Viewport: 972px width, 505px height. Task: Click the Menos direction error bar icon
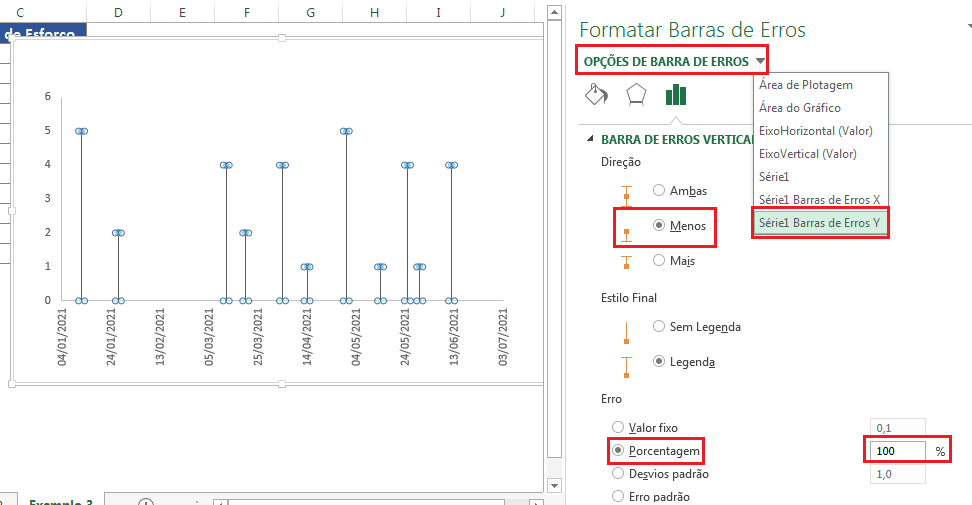[627, 228]
